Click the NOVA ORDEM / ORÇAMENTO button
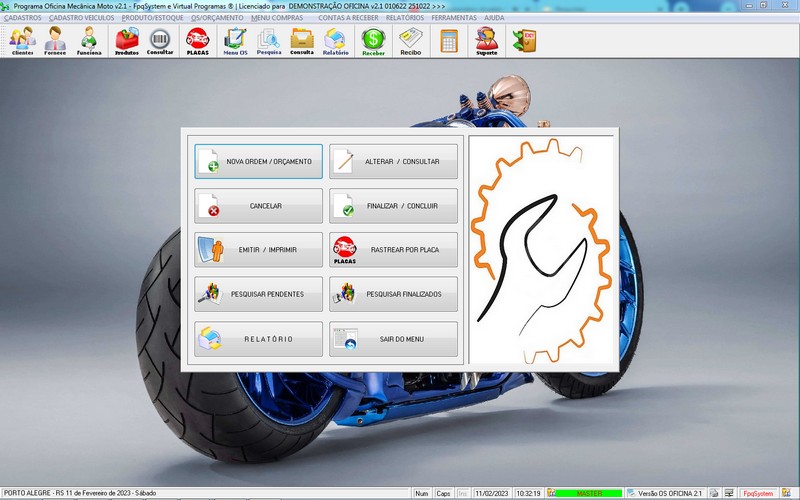 coord(258,161)
